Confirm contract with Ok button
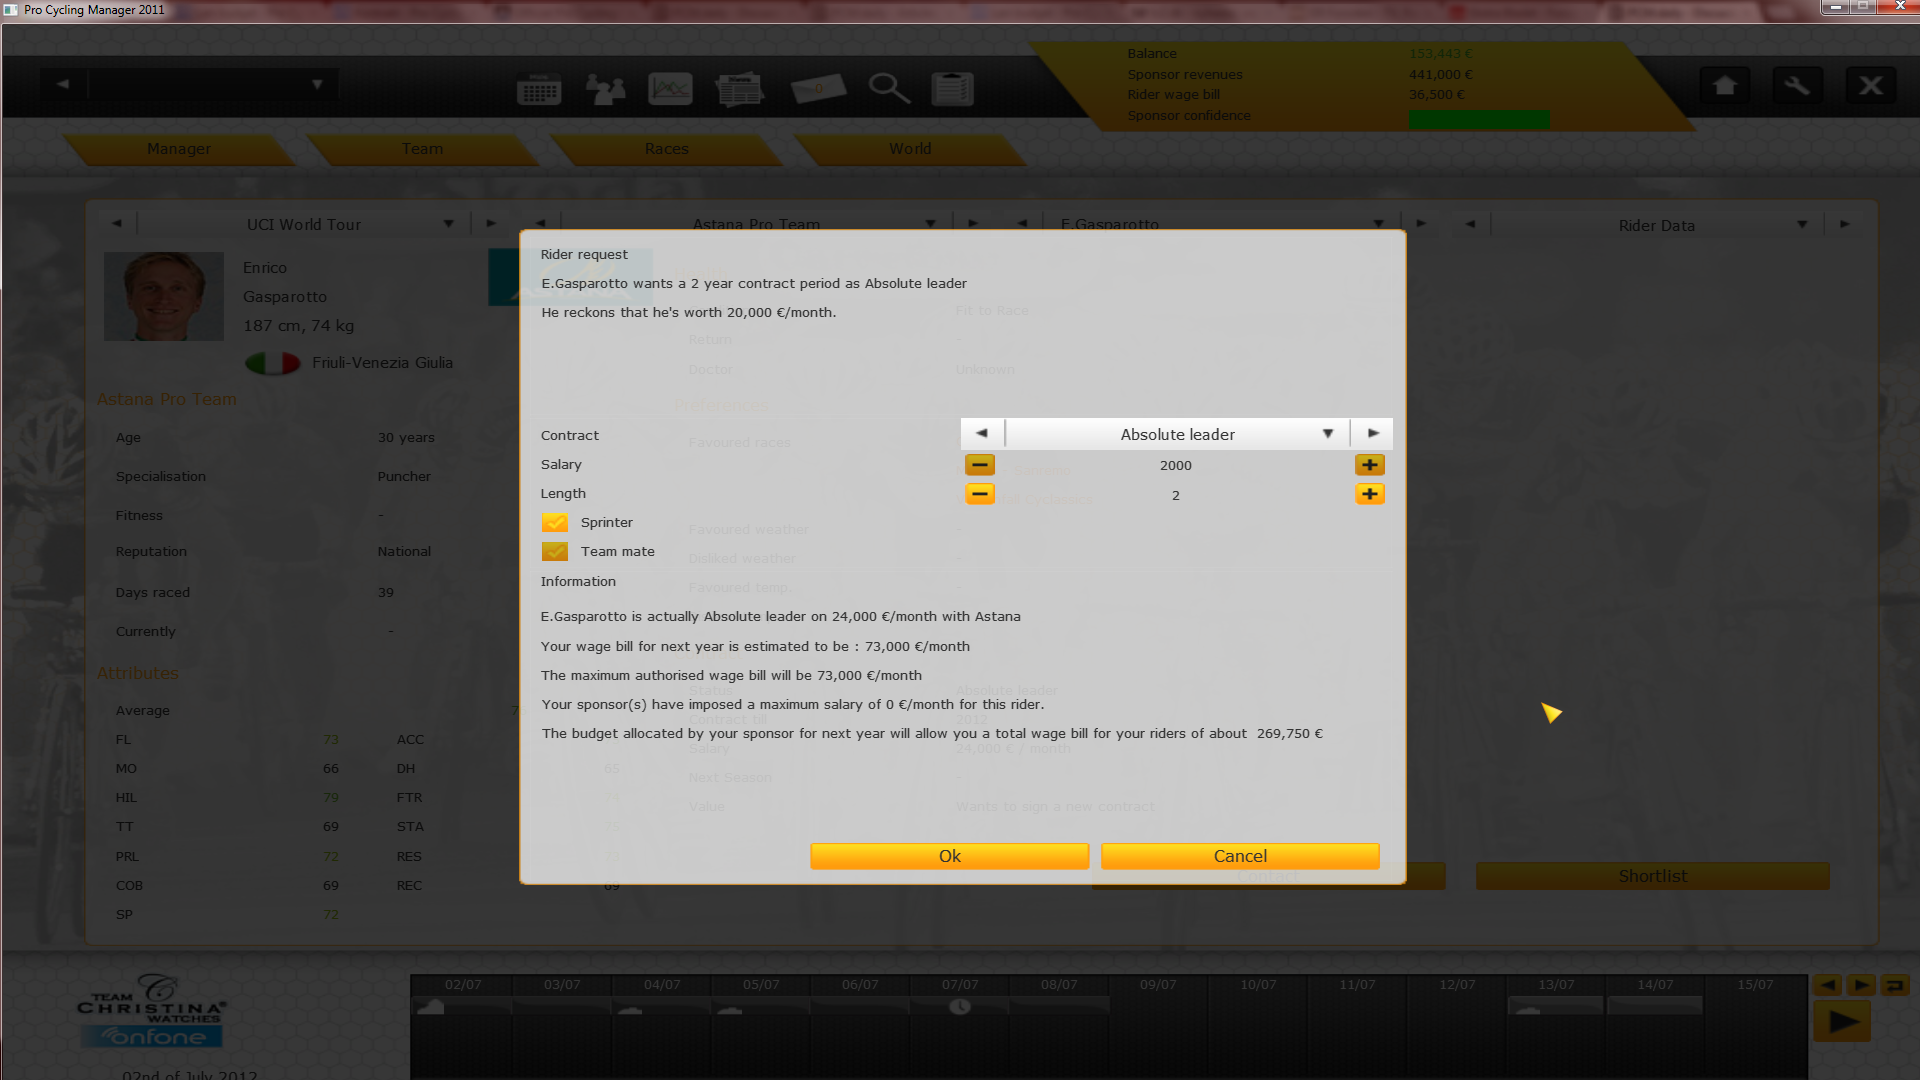This screenshot has height=1080, width=1920. pos(949,856)
